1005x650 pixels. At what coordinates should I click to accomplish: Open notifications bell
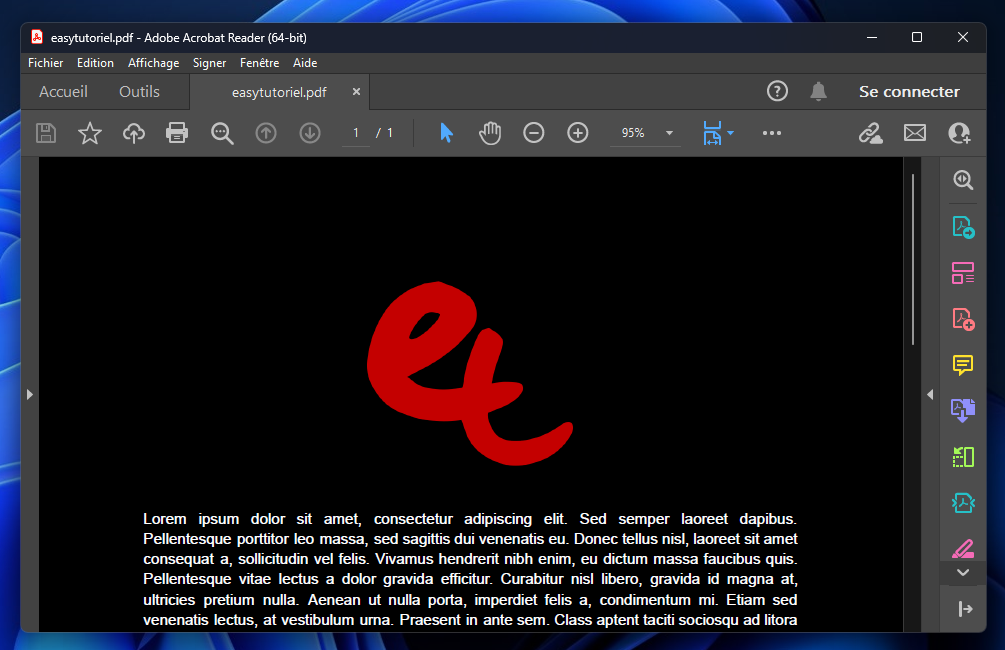click(818, 91)
